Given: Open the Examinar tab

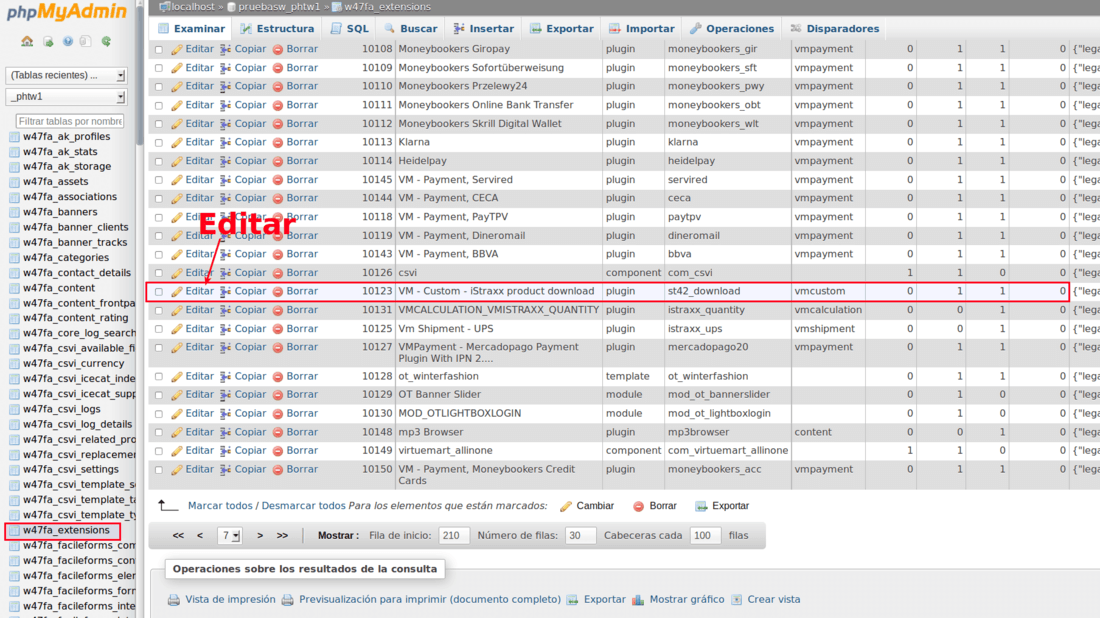Looking at the screenshot, I should click(x=191, y=29).
